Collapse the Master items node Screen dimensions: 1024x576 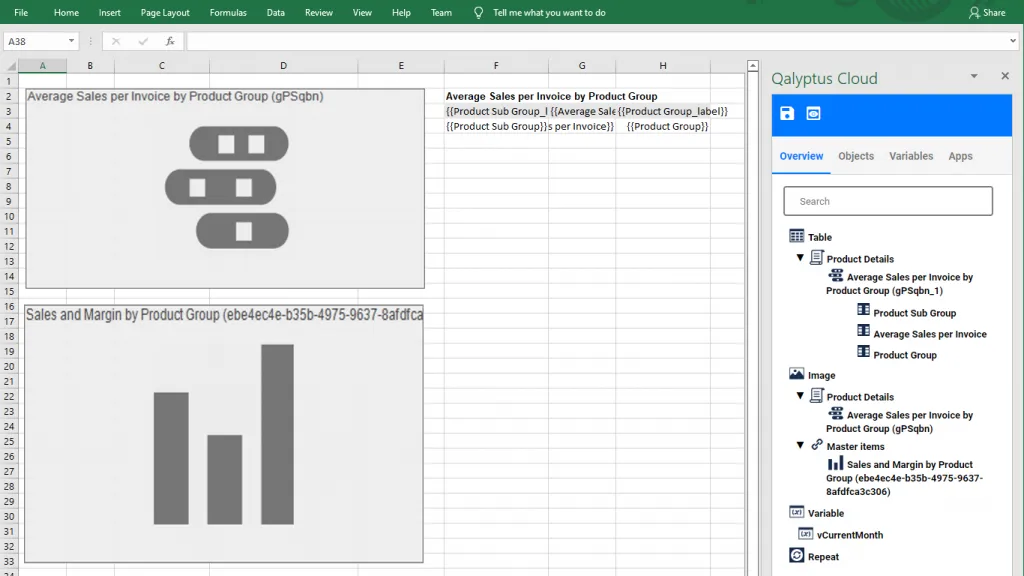tap(799, 446)
